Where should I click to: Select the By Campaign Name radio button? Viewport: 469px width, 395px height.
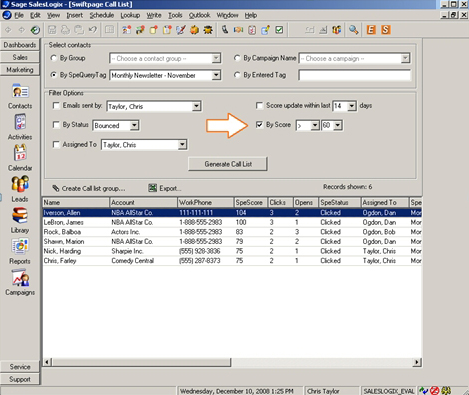(237, 58)
